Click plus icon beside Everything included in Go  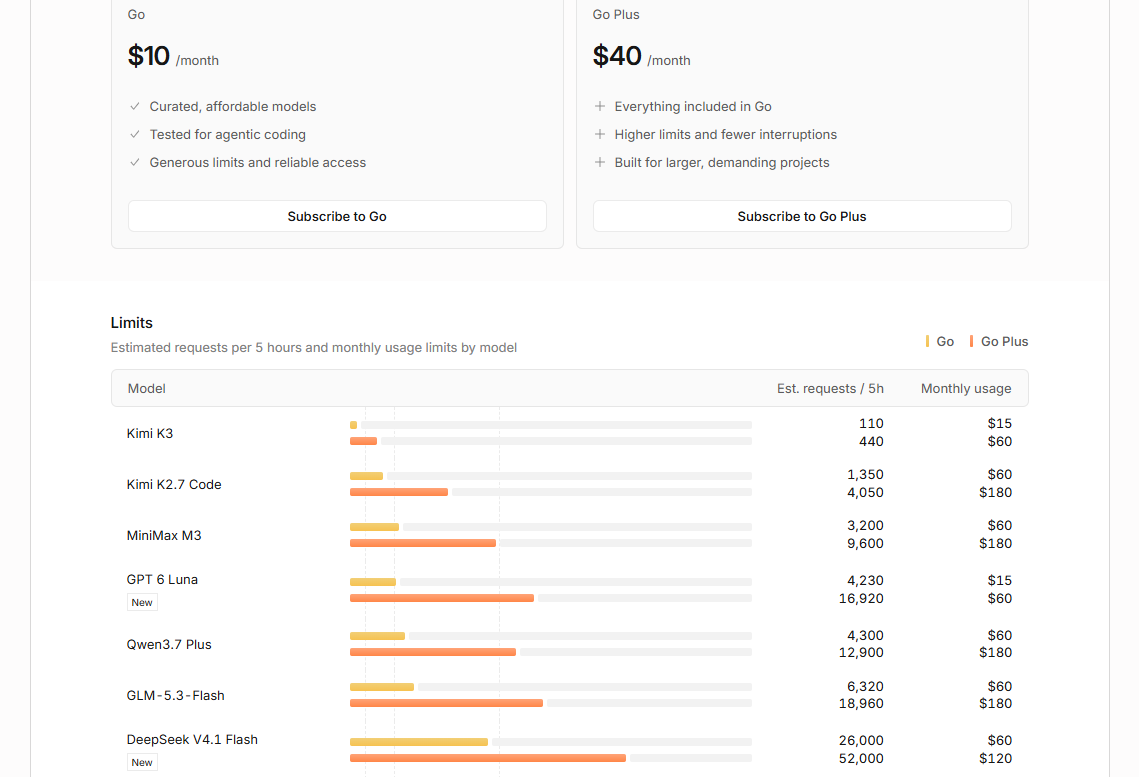coord(600,106)
